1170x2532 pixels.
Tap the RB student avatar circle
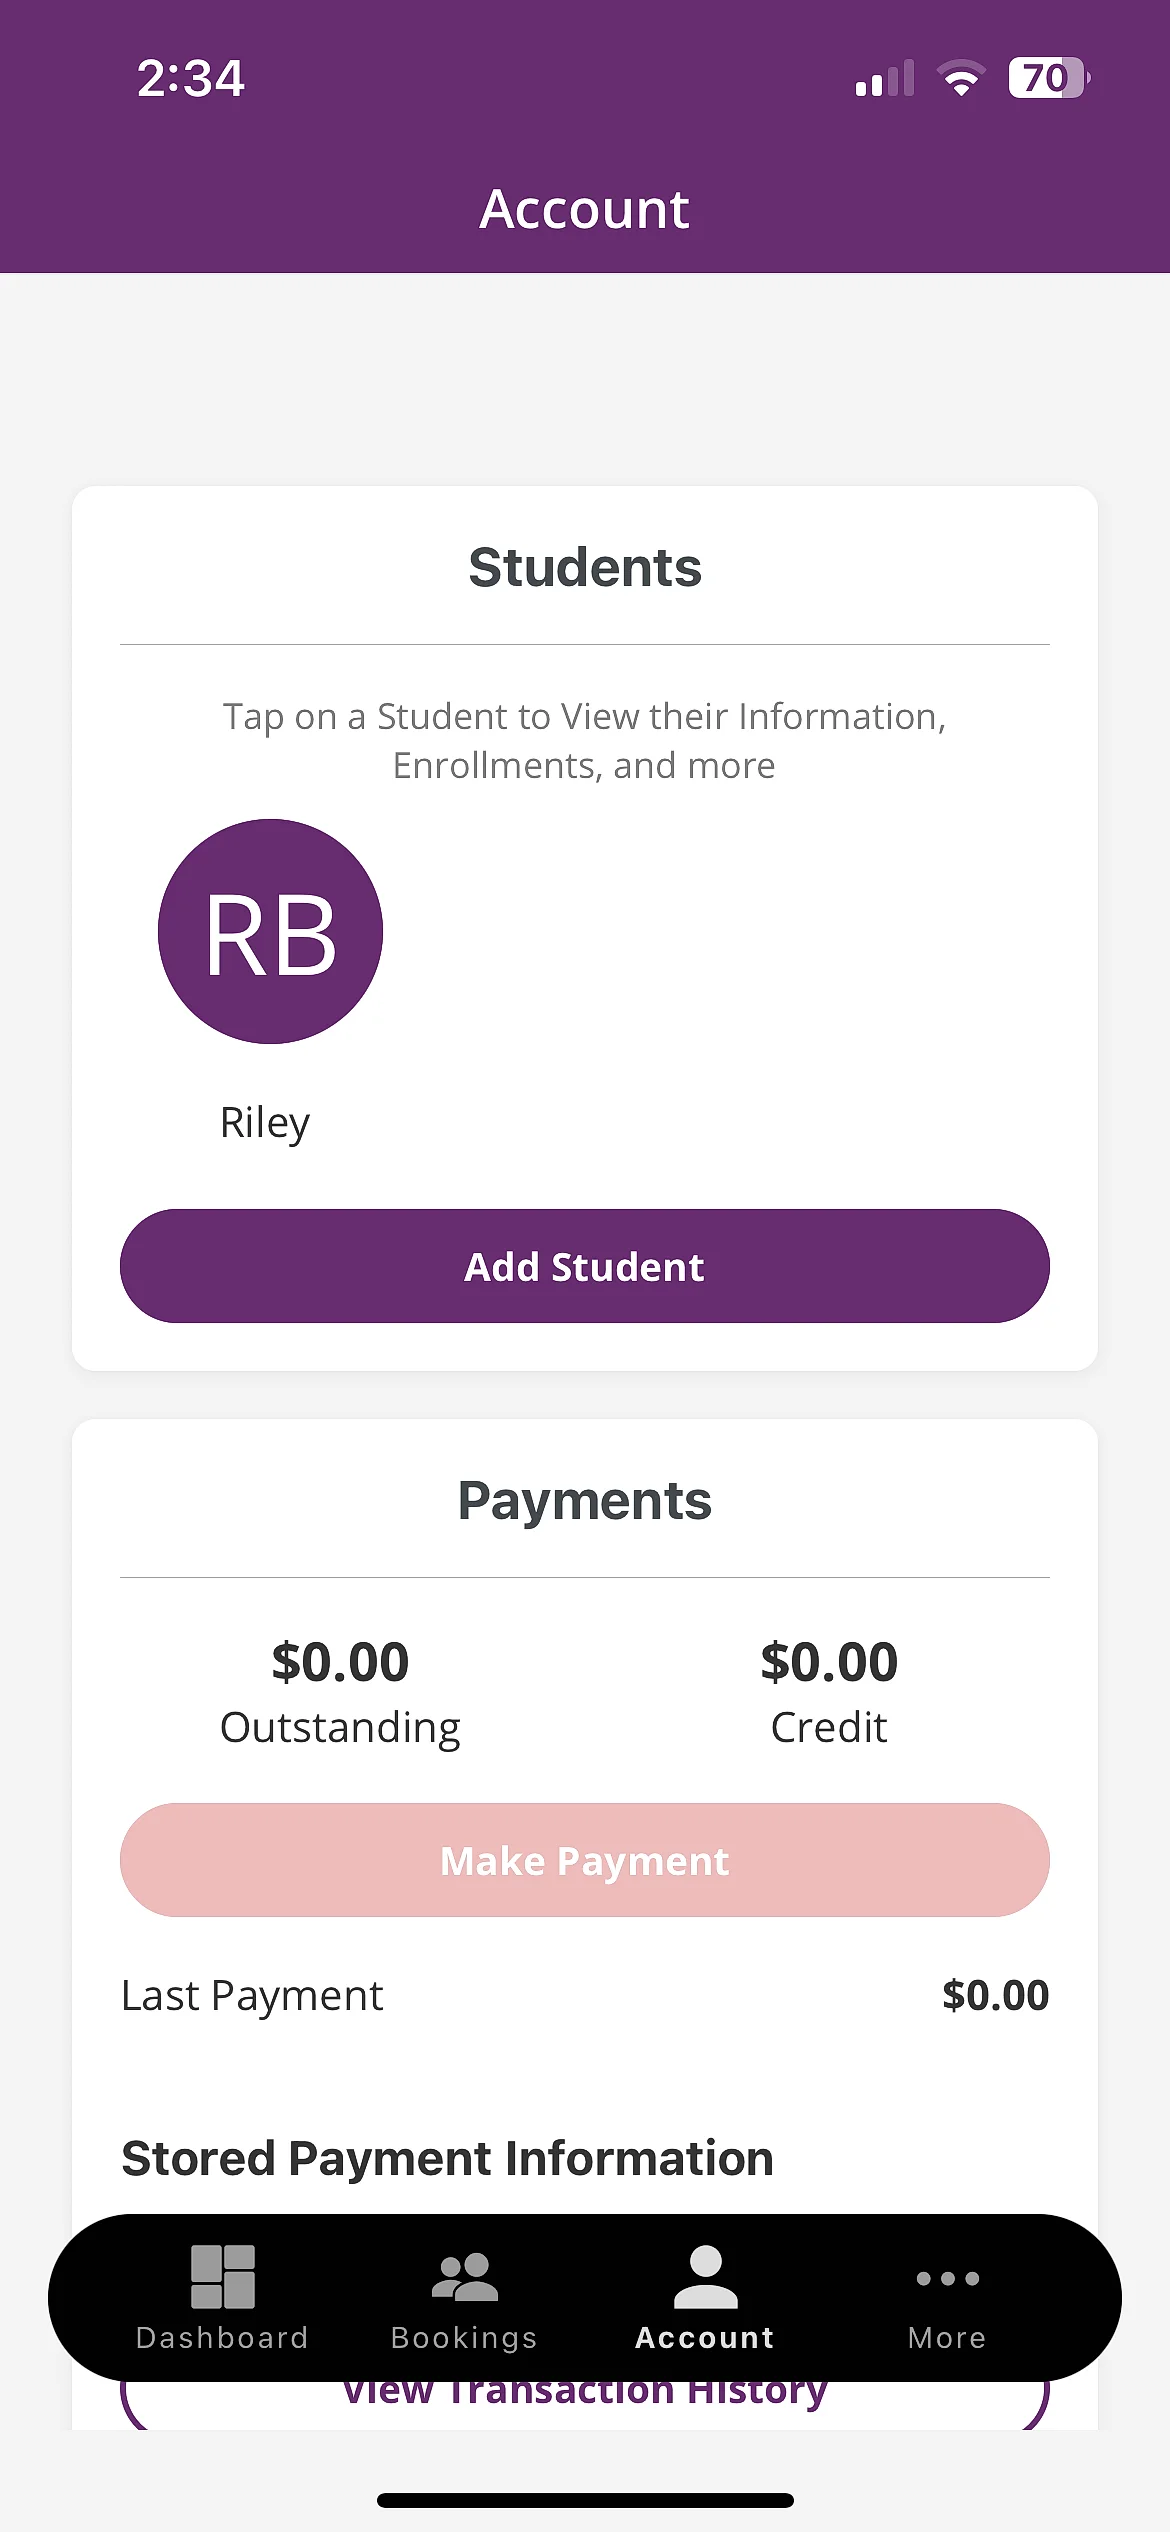(270, 932)
